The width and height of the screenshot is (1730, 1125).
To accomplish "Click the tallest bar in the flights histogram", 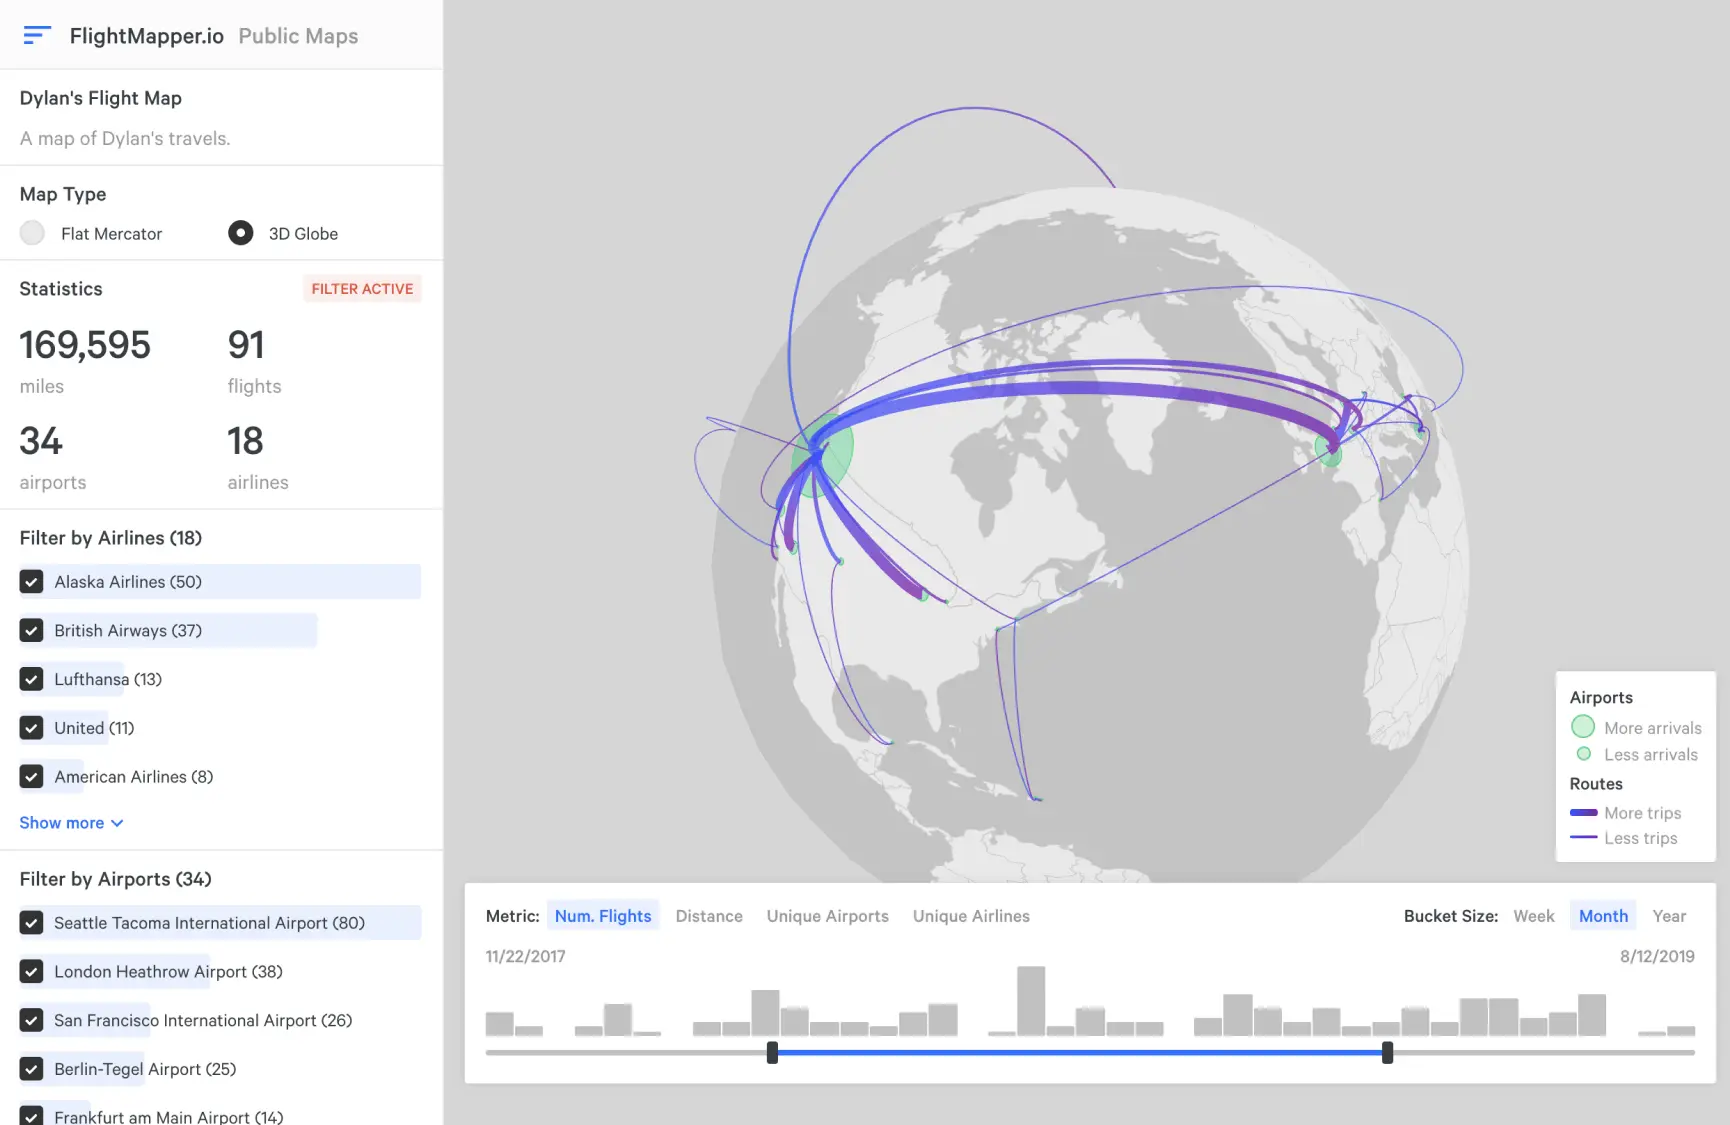I will [x=1030, y=1000].
